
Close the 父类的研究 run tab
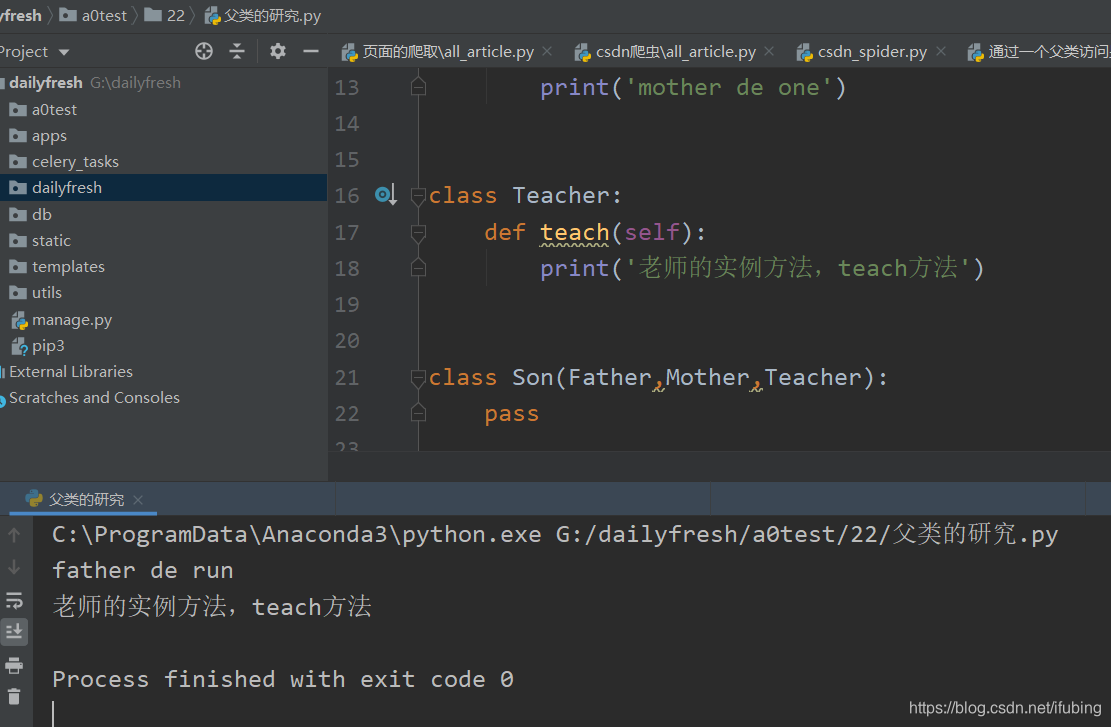[138, 500]
